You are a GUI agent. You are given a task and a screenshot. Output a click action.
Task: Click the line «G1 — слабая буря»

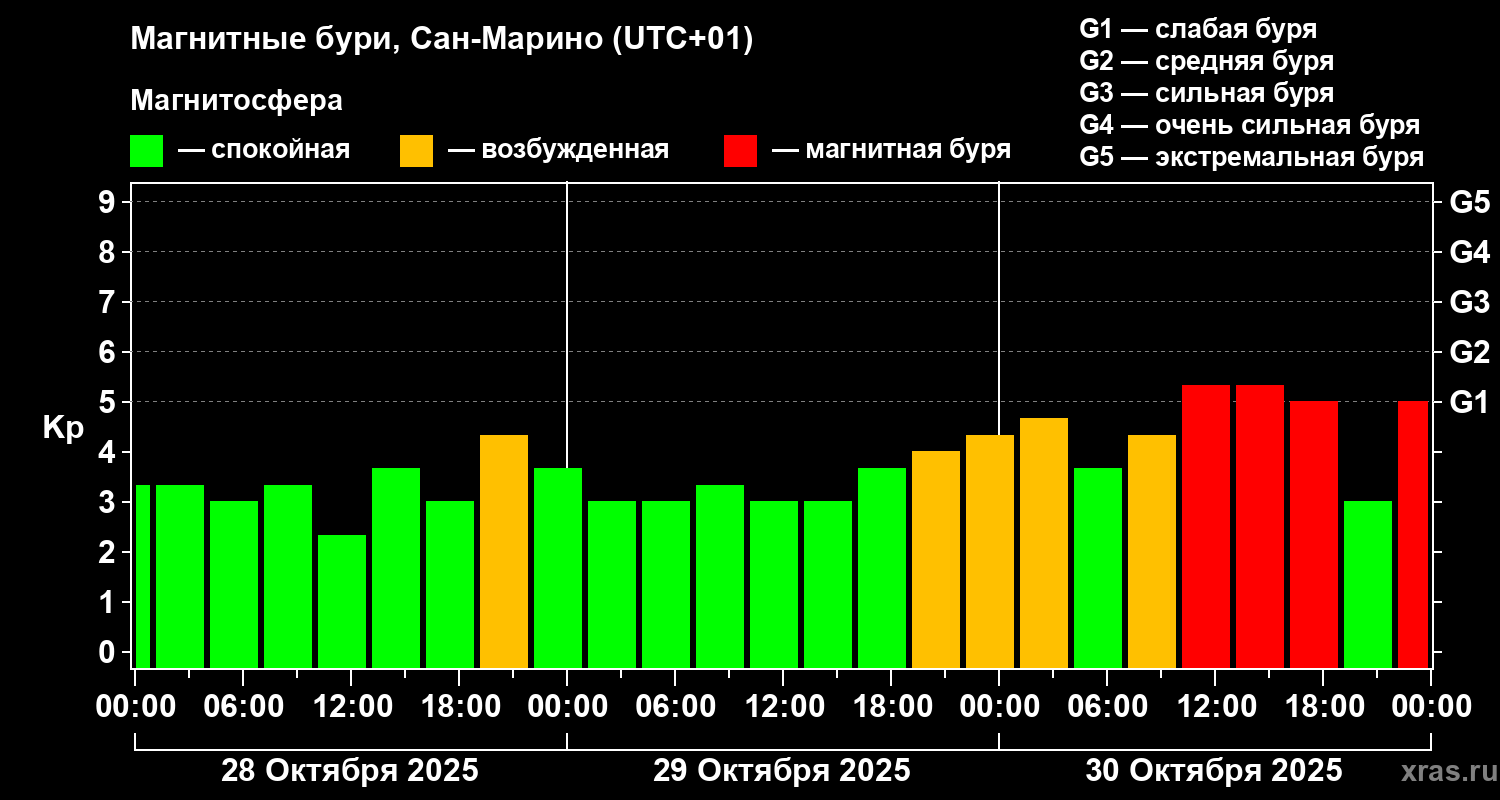click(x=1198, y=28)
